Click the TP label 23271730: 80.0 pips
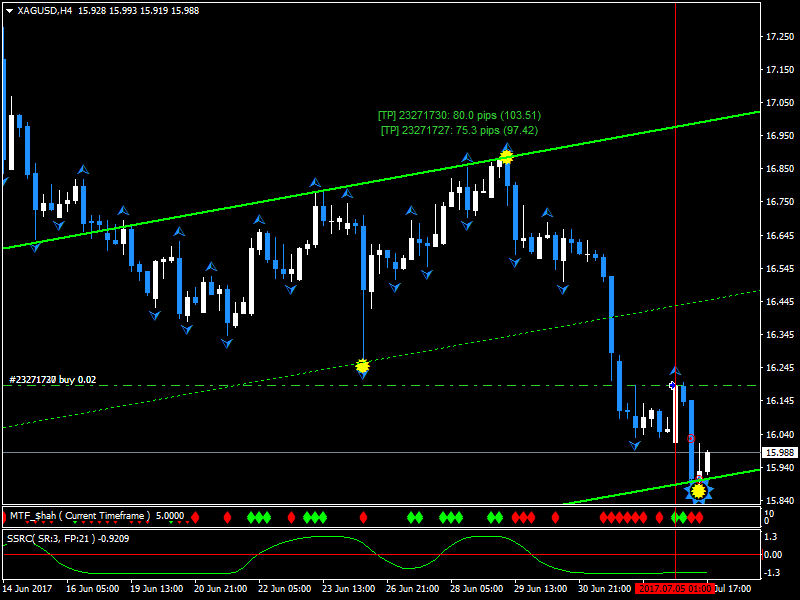 pyautogui.click(x=459, y=116)
